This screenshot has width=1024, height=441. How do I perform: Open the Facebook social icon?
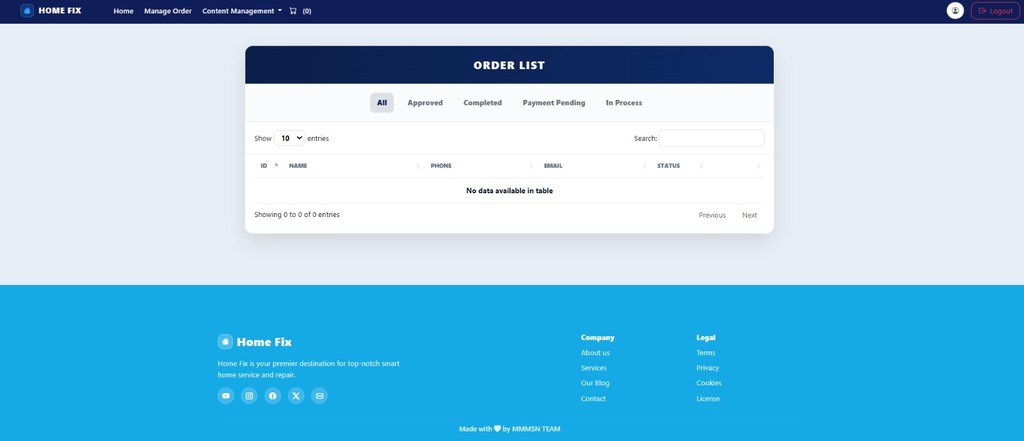click(x=272, y=395)
